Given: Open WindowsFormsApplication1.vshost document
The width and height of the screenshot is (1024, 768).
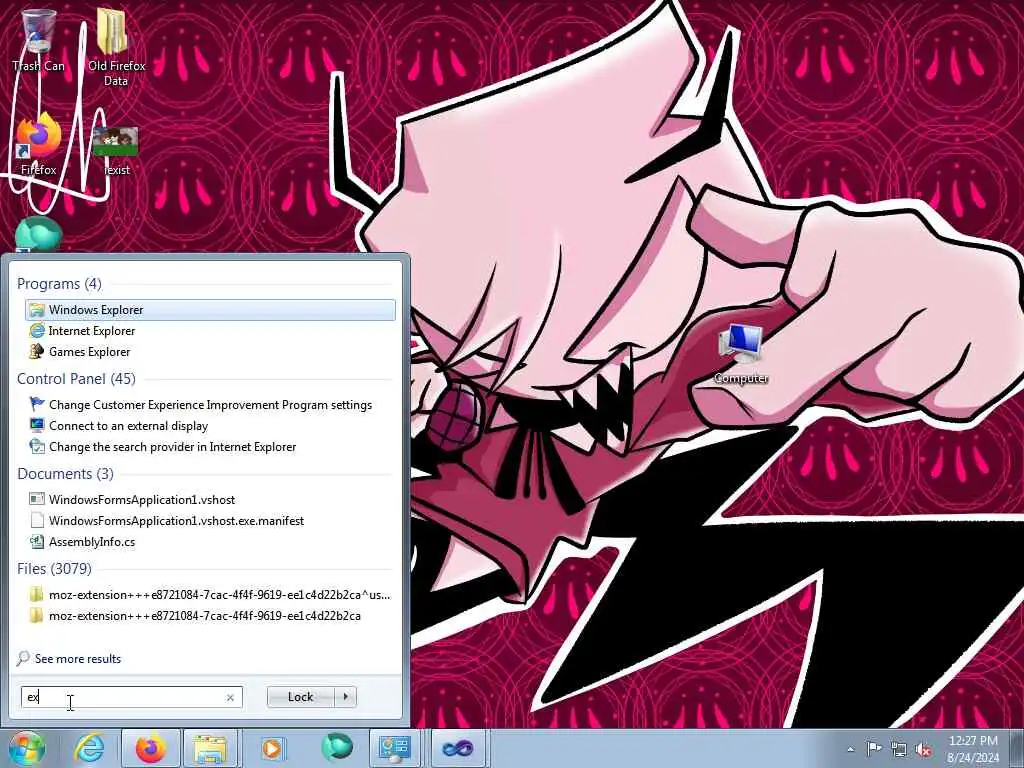Looking at the screenshot, I should tap(210, 500).
